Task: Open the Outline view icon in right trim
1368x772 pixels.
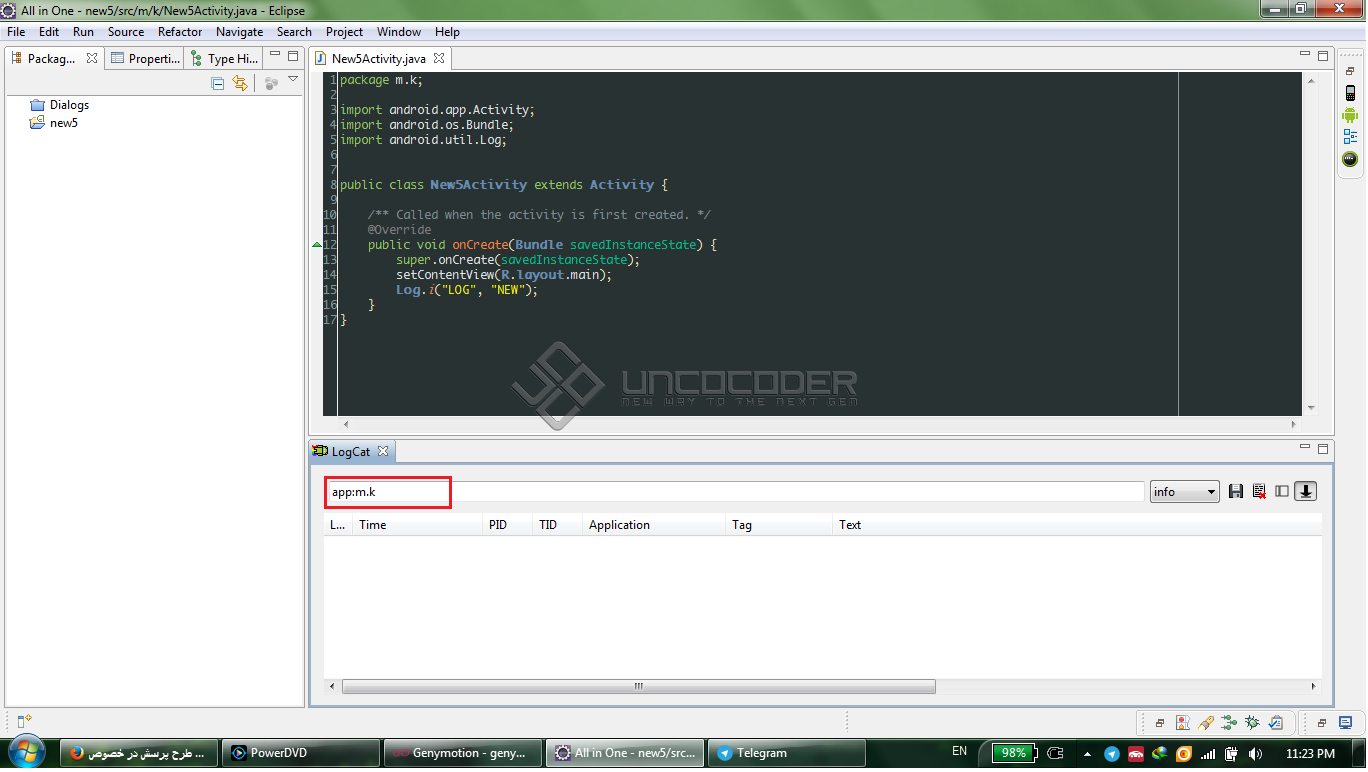Action: pyautogui.click(x=1350, y=137)
